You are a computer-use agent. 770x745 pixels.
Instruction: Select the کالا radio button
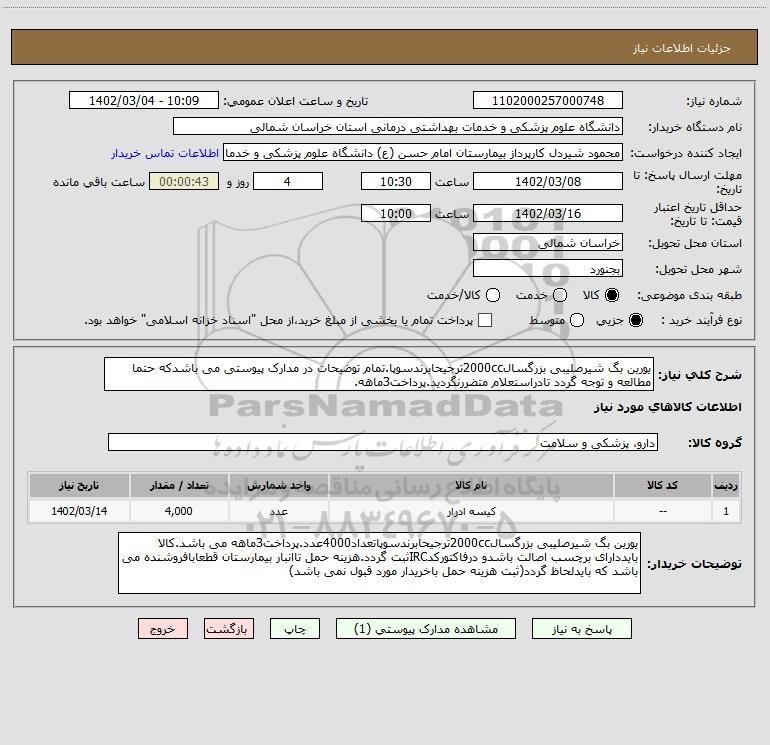[x=612, y=295]
